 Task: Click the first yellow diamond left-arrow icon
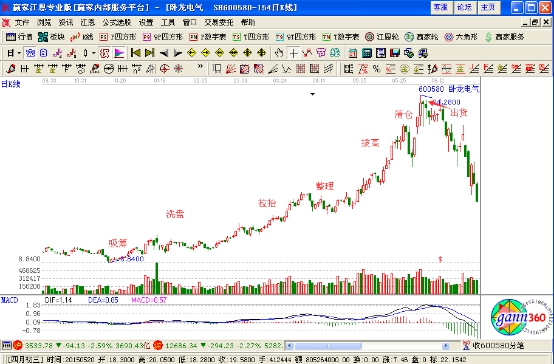(x=191, y=53)
